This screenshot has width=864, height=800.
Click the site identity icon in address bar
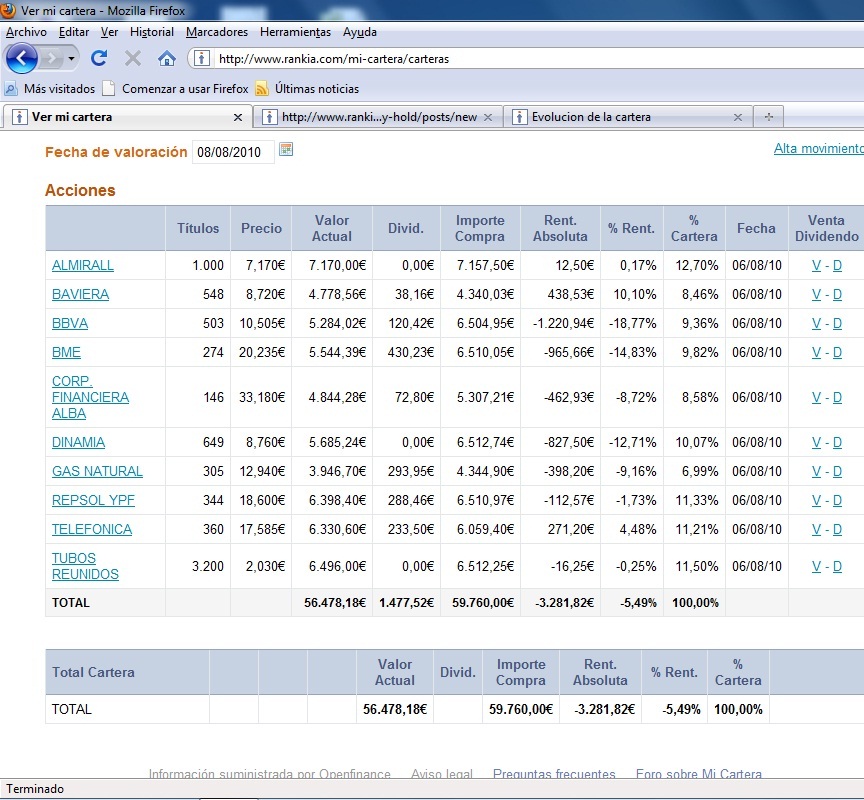tap(200, 58)
